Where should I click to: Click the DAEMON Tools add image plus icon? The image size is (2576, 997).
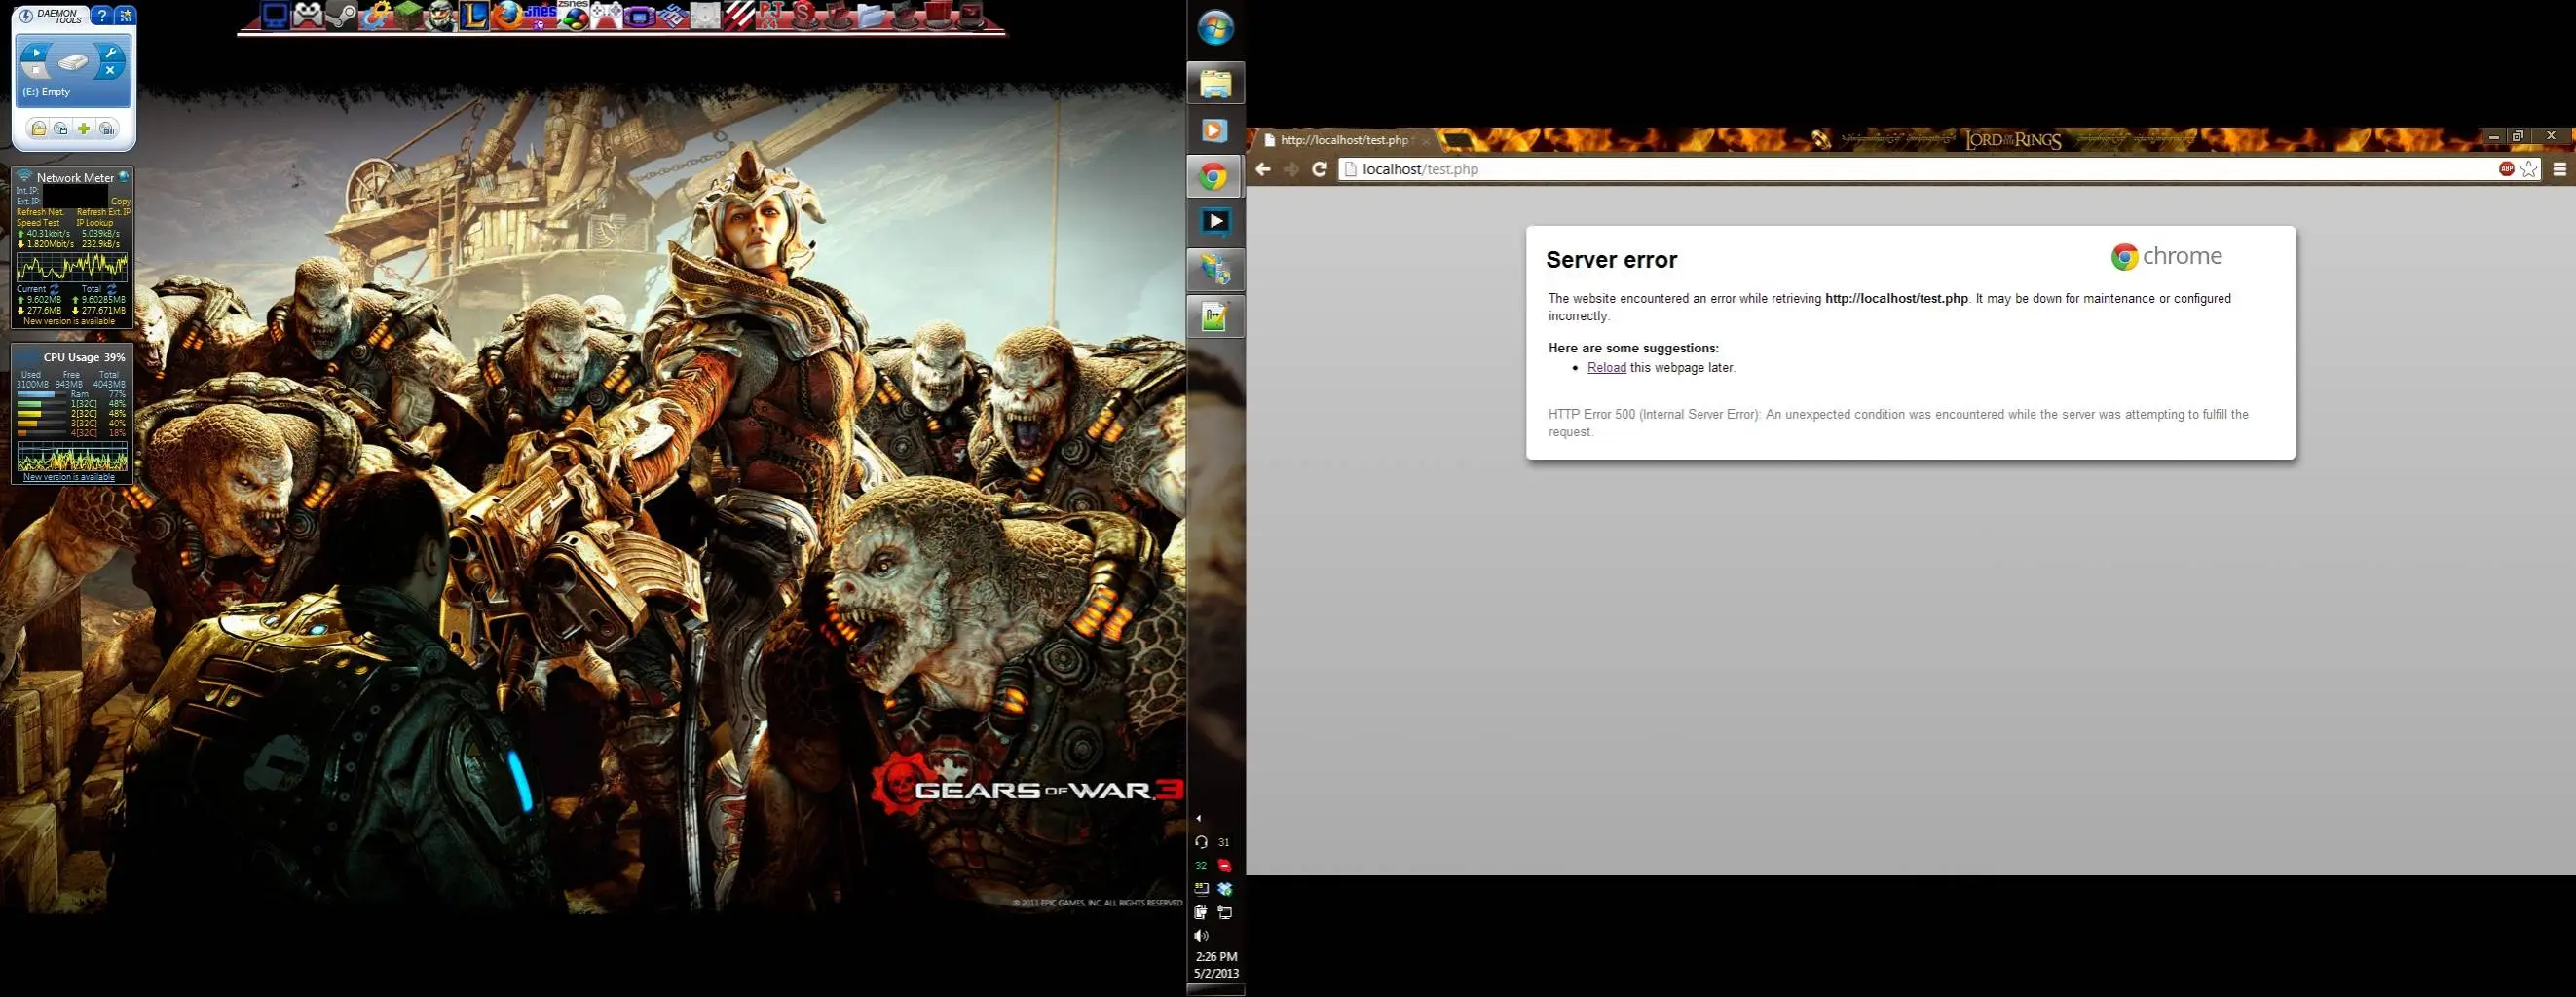[84, 128]
